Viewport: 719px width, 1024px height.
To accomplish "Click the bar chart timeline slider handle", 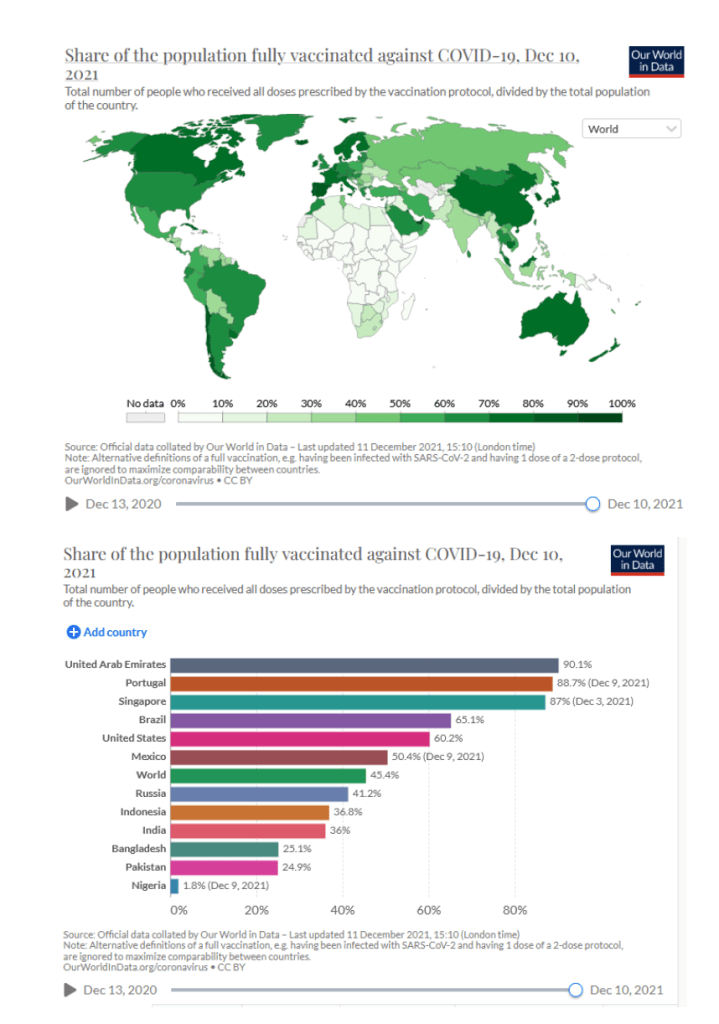I will click(x=575, y=990).
